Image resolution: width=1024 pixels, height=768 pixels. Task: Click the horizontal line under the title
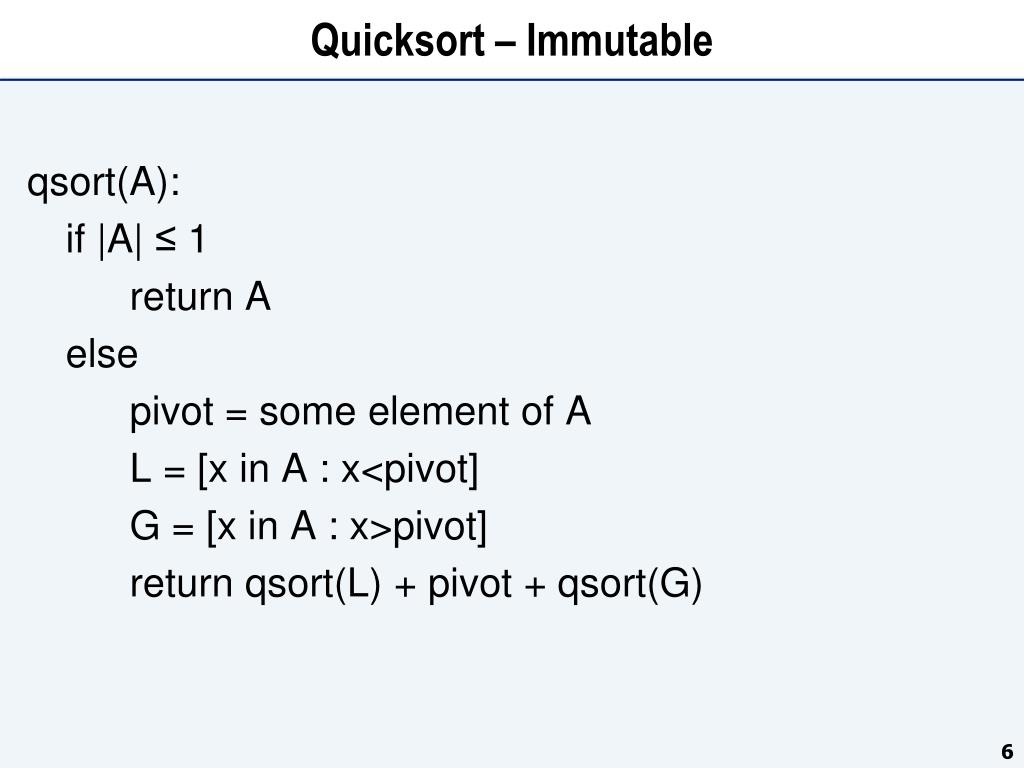(x=512, y=80)
